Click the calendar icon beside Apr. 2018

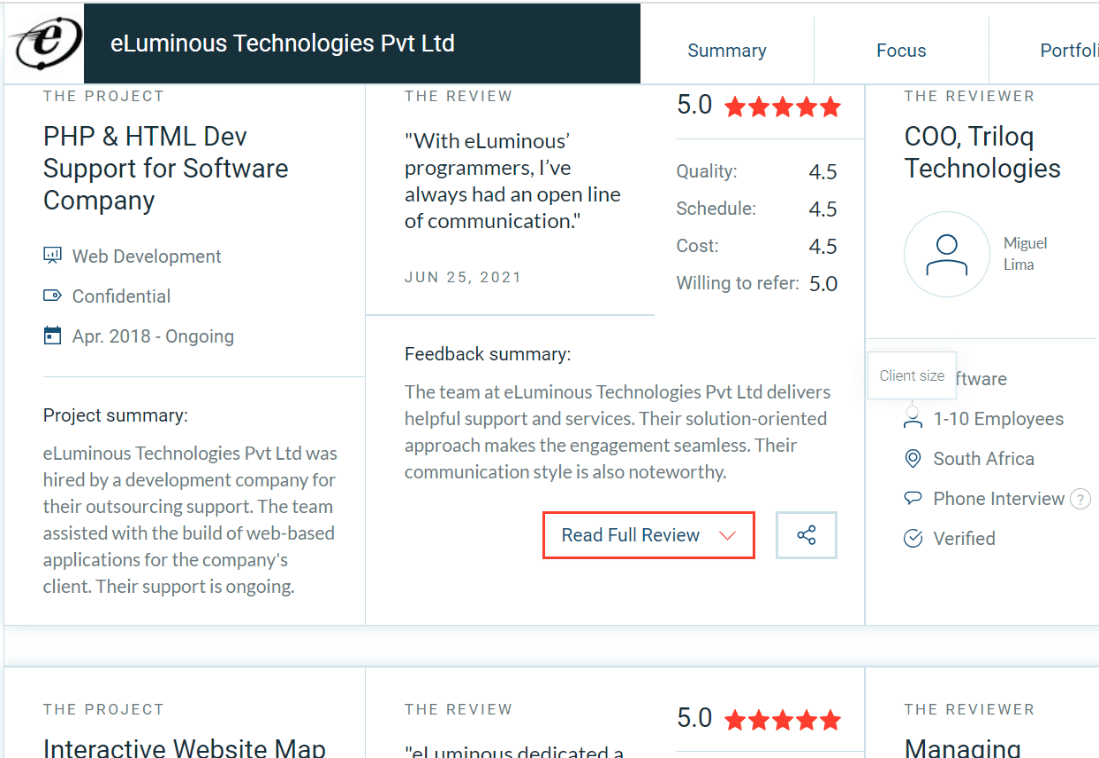click(53, 336)
